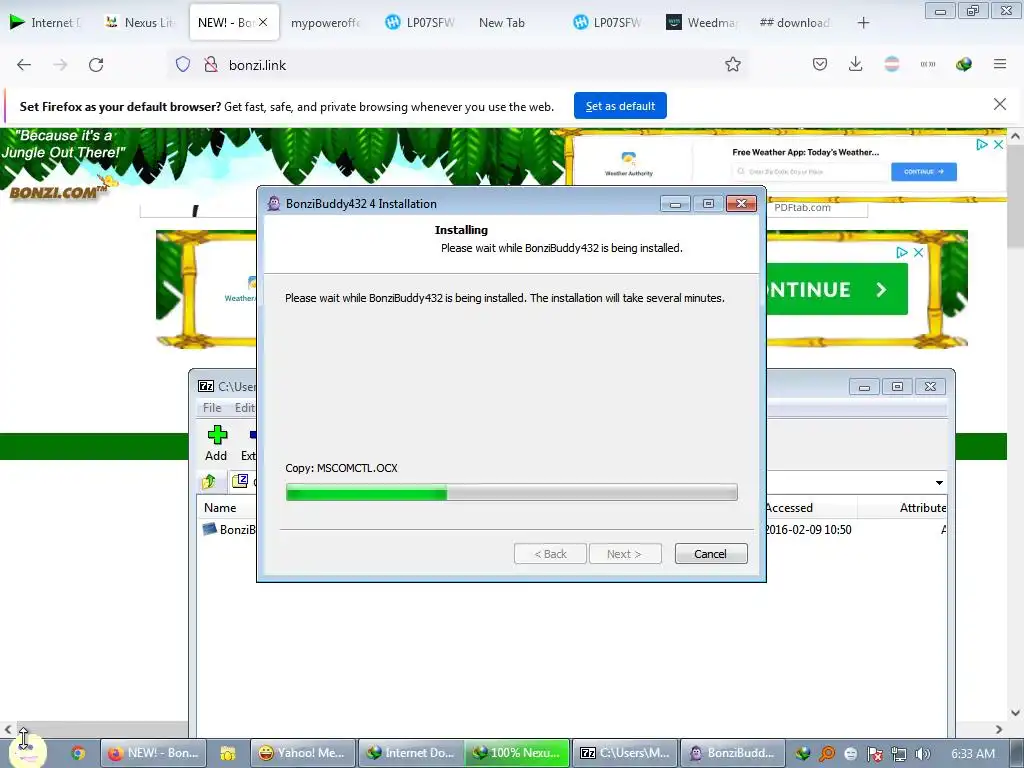Click the AdChoices icon on top weather ad
1024x768 pixels.
click(x=982, y=145)
